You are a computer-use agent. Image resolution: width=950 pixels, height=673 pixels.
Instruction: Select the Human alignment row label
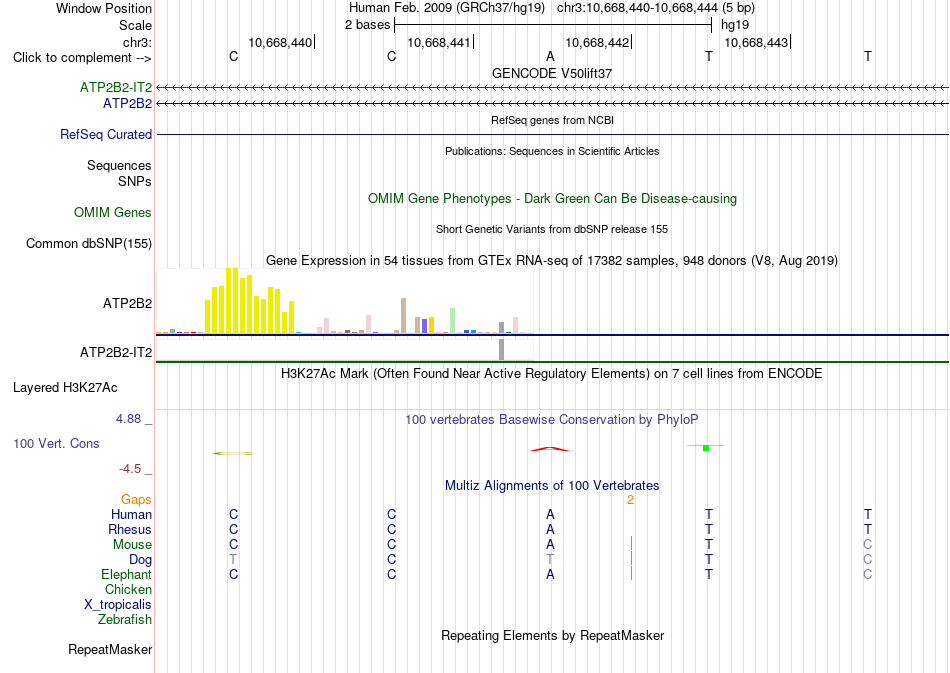click(x=131, y=514)
